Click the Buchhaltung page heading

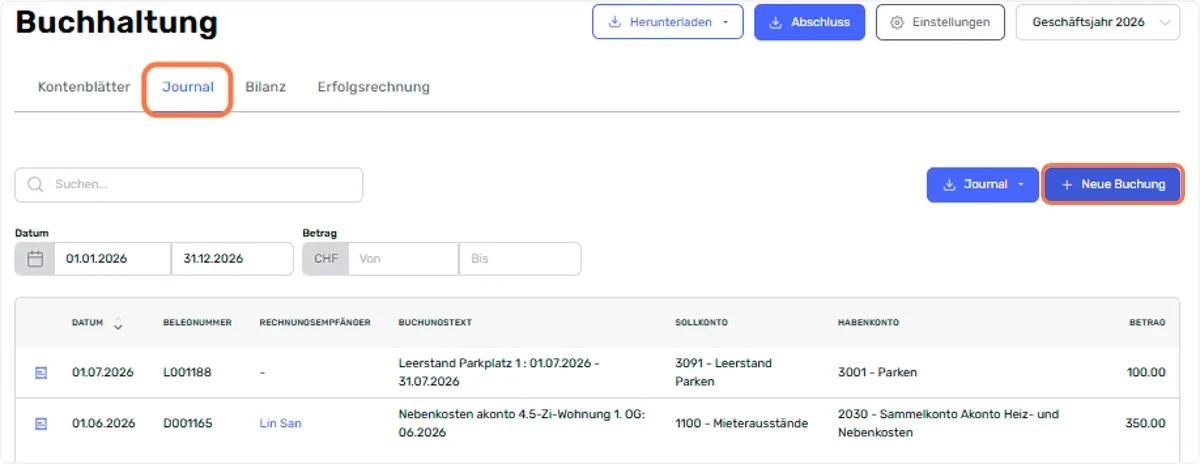tap(116, 22)
